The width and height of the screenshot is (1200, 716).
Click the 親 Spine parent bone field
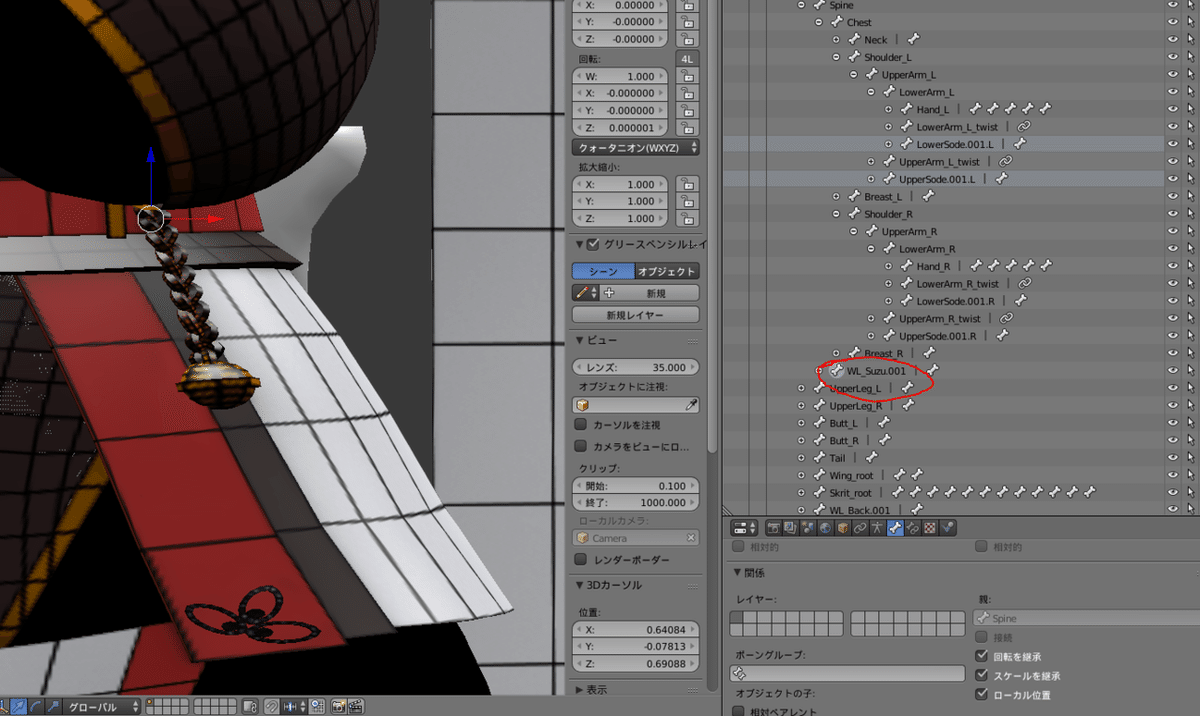[x=1086, y=619]
